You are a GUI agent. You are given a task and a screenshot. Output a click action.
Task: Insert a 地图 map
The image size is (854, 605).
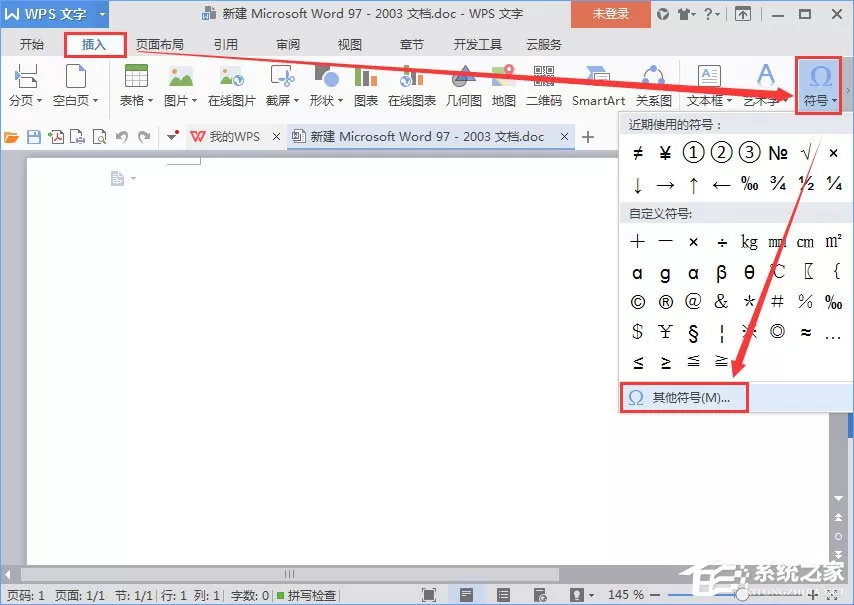point(503,85)
